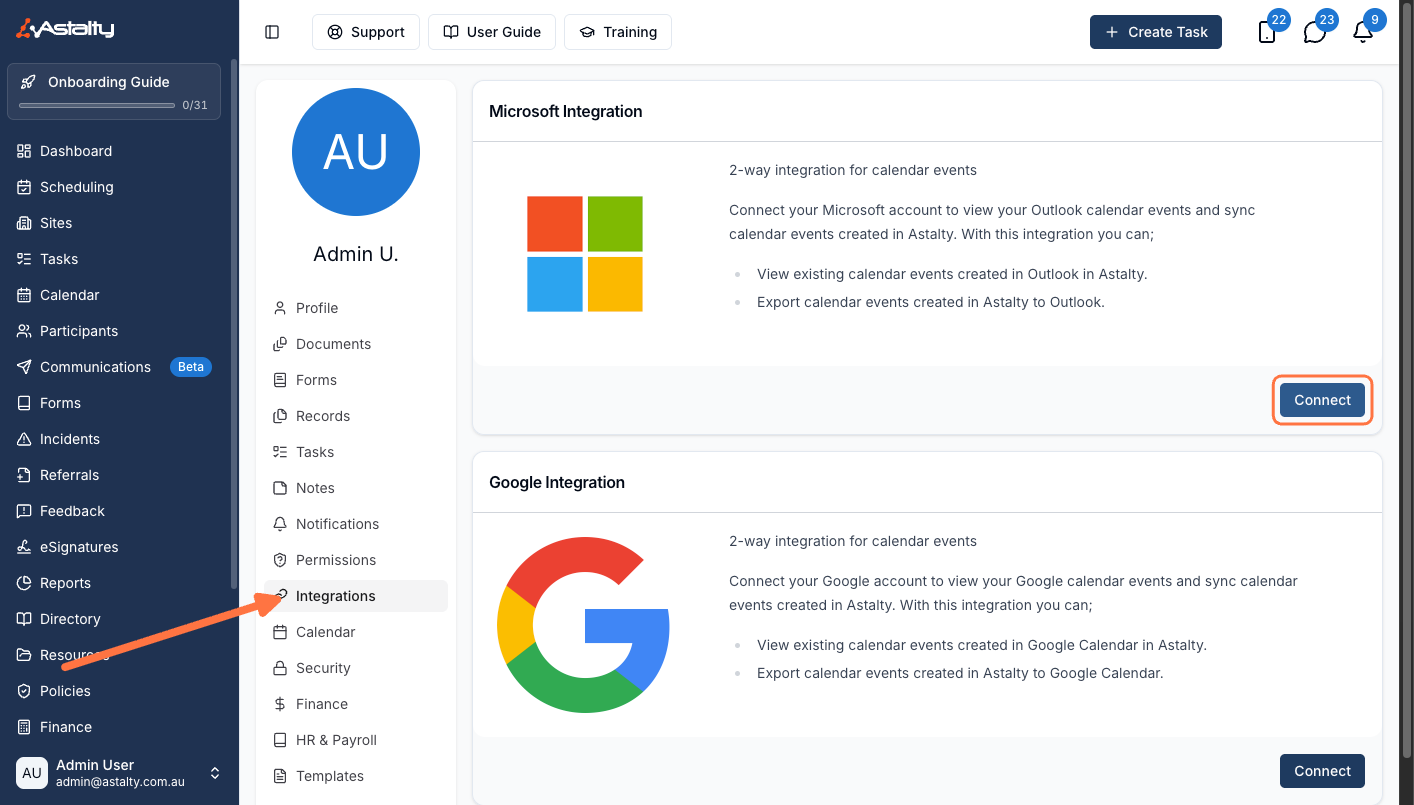Click the rocket icon in Onboarding Guide

[x=28, y=82]
